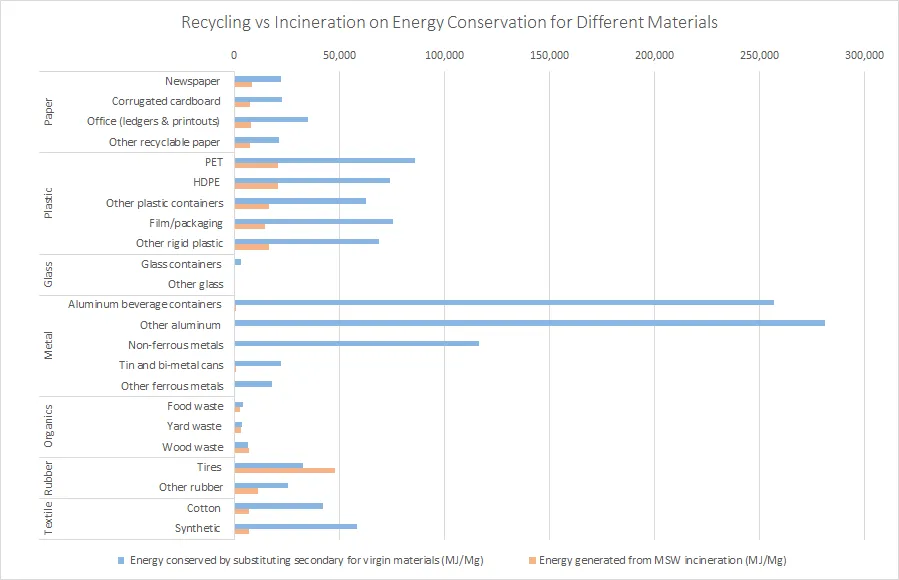The width and height of the screenshot is (899, 580).
Task: Click the blue bar for Film/packaging
Action: (314, 221)
